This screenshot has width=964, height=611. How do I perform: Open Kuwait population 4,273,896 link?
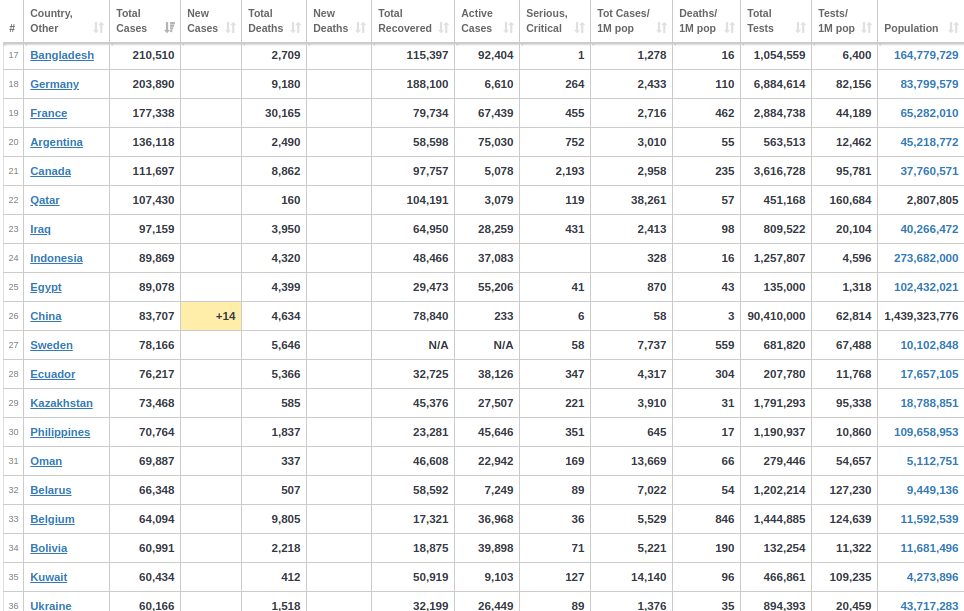pos(933,577)
